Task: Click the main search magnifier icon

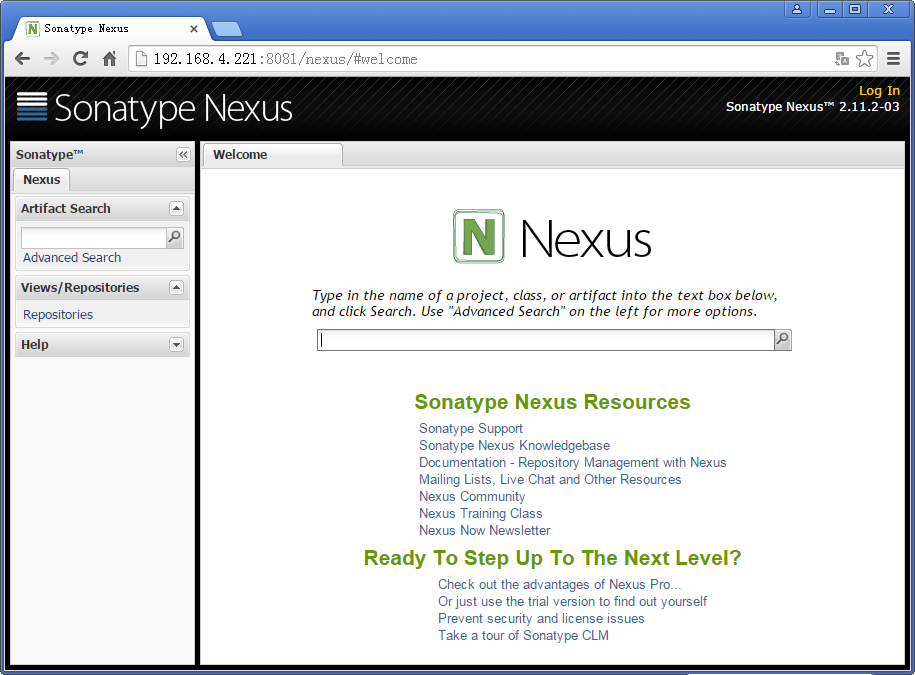Action: pyautogui.click(x=783, y=340)
